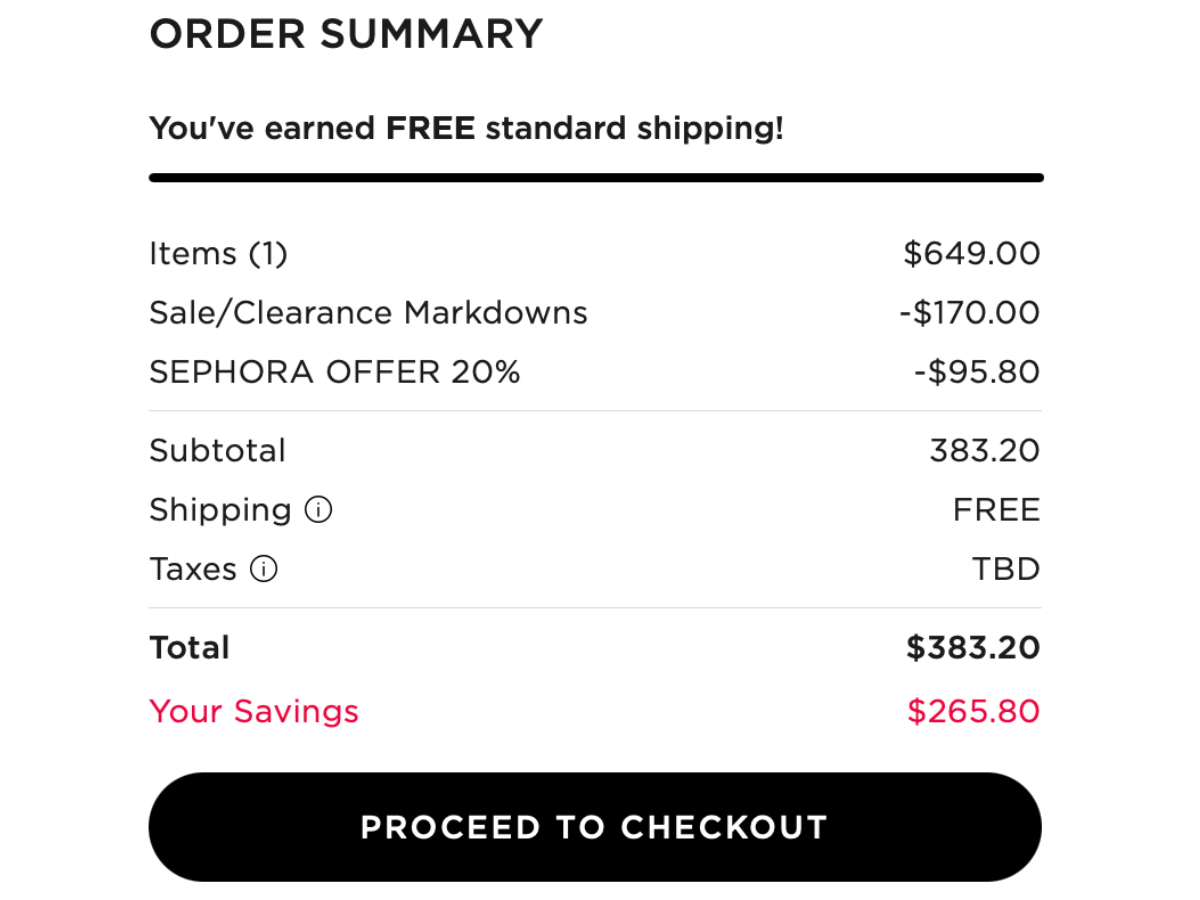1200x900 pixels.
Task: Click the FREE shipping value
Action: [996, 510]
